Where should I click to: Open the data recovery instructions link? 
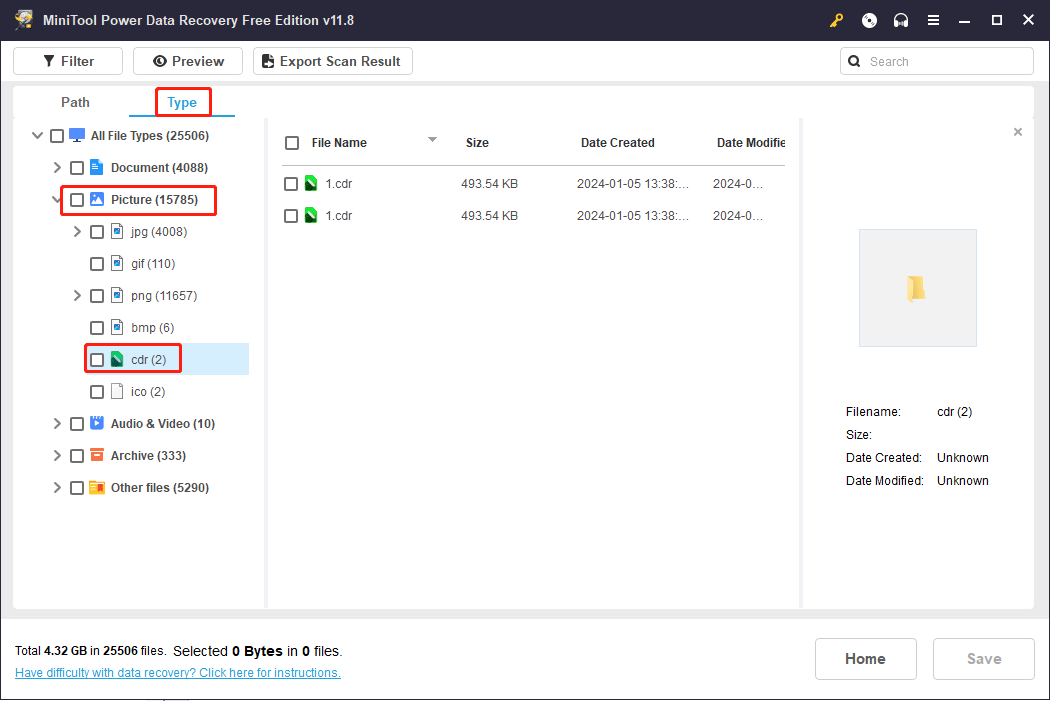tap(178, 673)
